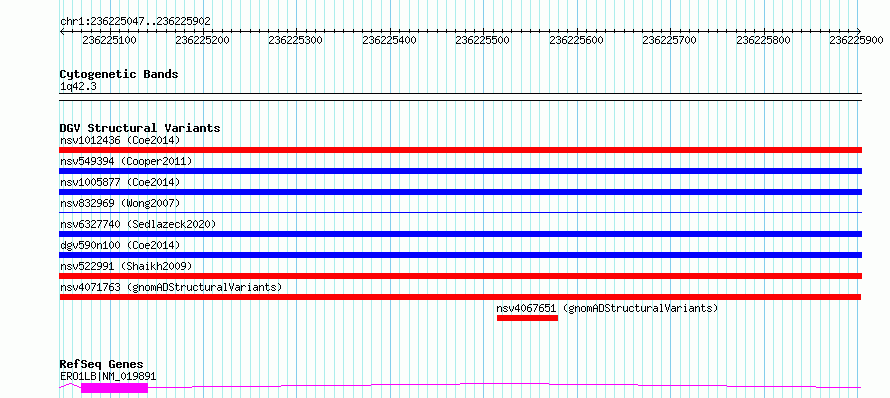Click the nsv1012436 (Coe2014) variant label
Image resolution: width=890 pixels, height=398 pixels.
click(120, 140)
